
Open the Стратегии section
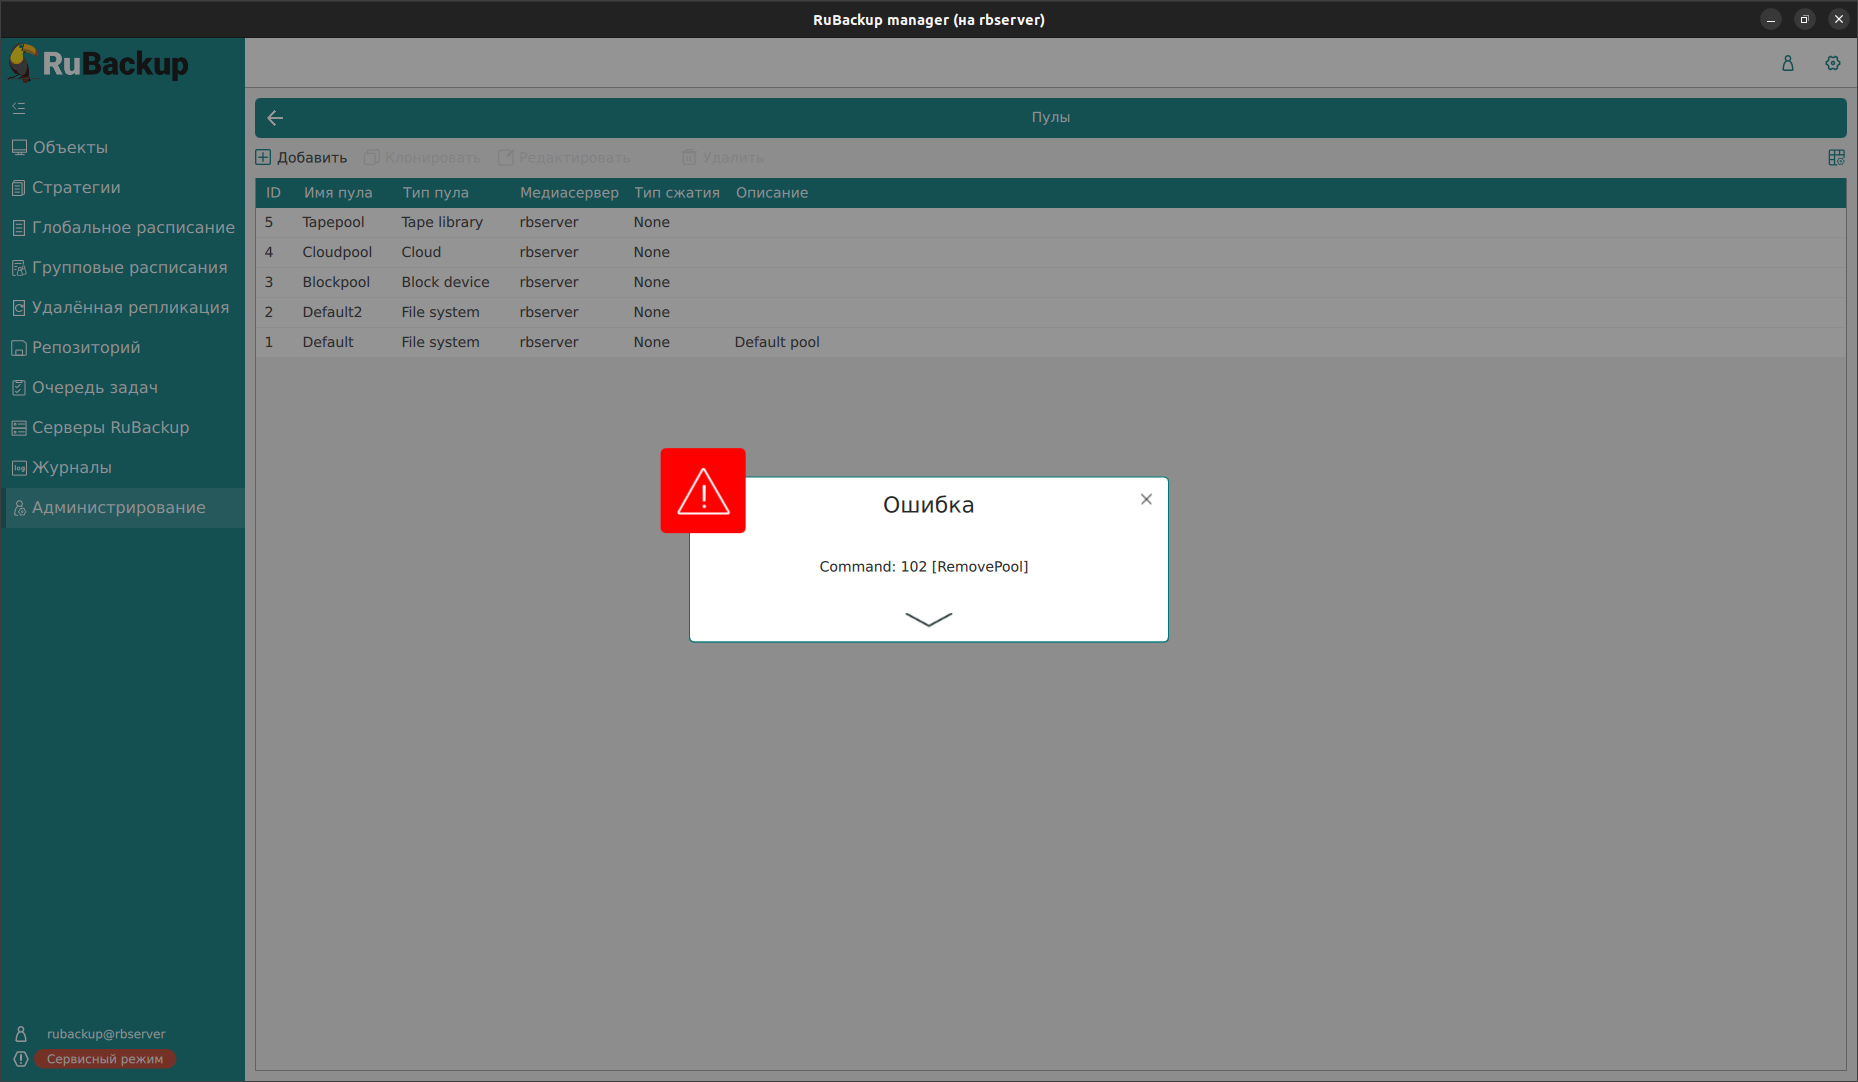(x=76, y=188)
